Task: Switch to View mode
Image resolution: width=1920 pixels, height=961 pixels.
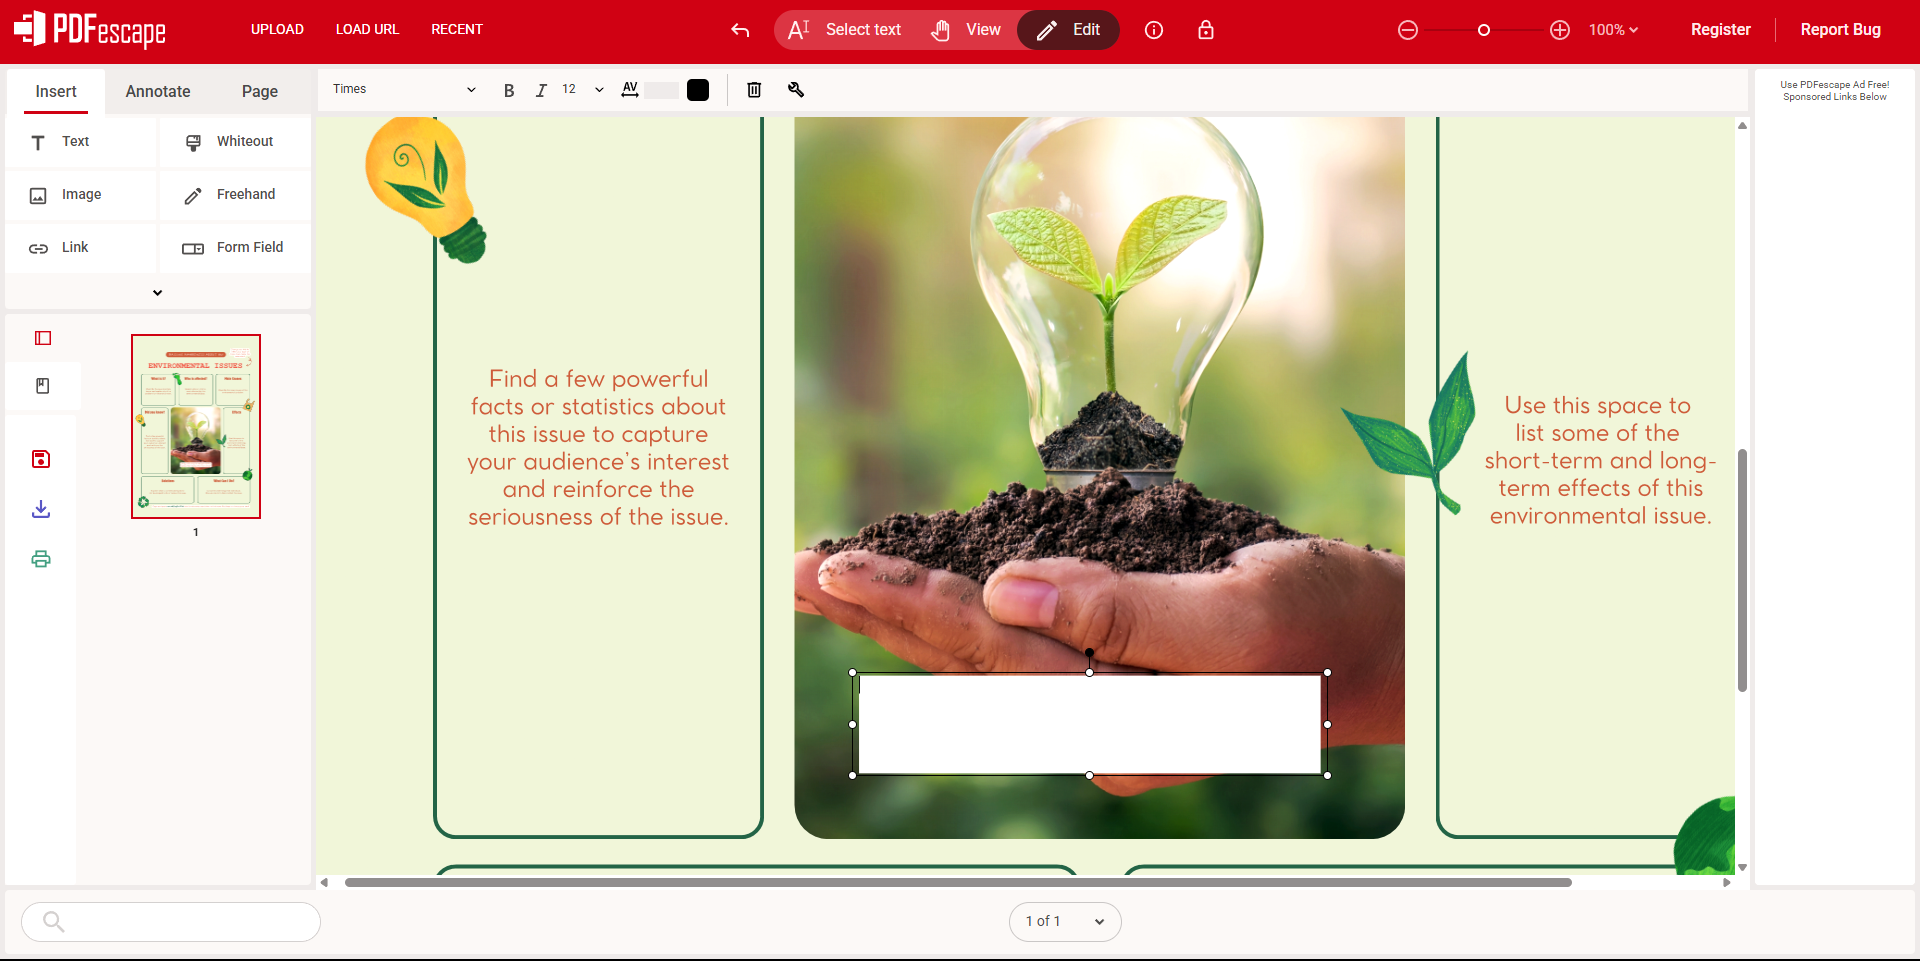Action: (966, 30)
